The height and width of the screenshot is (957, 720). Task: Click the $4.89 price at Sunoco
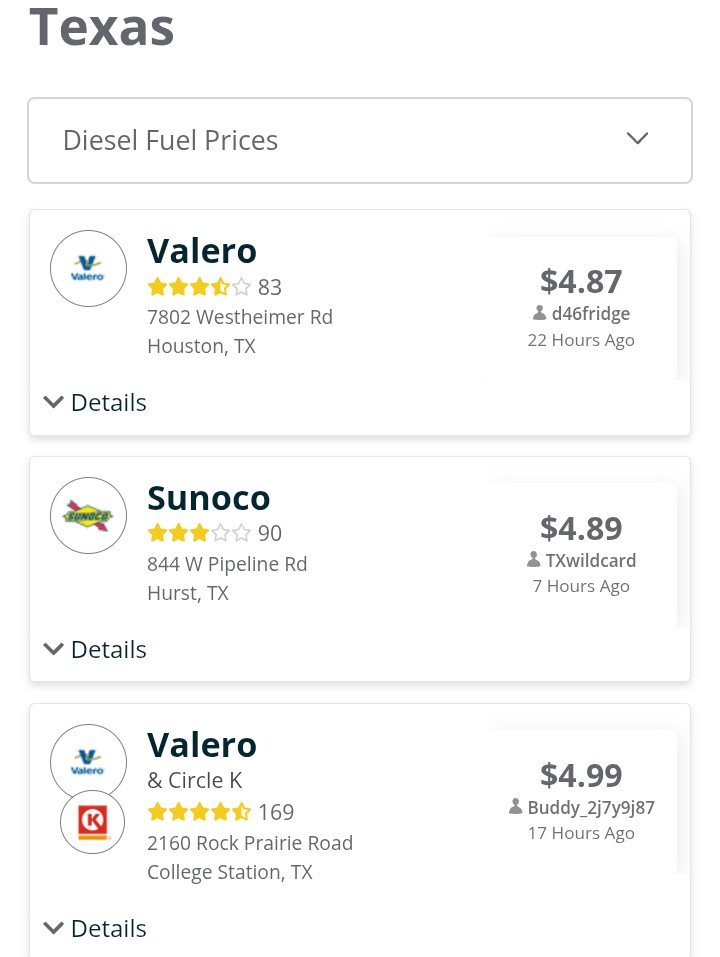tap(581, 528)
